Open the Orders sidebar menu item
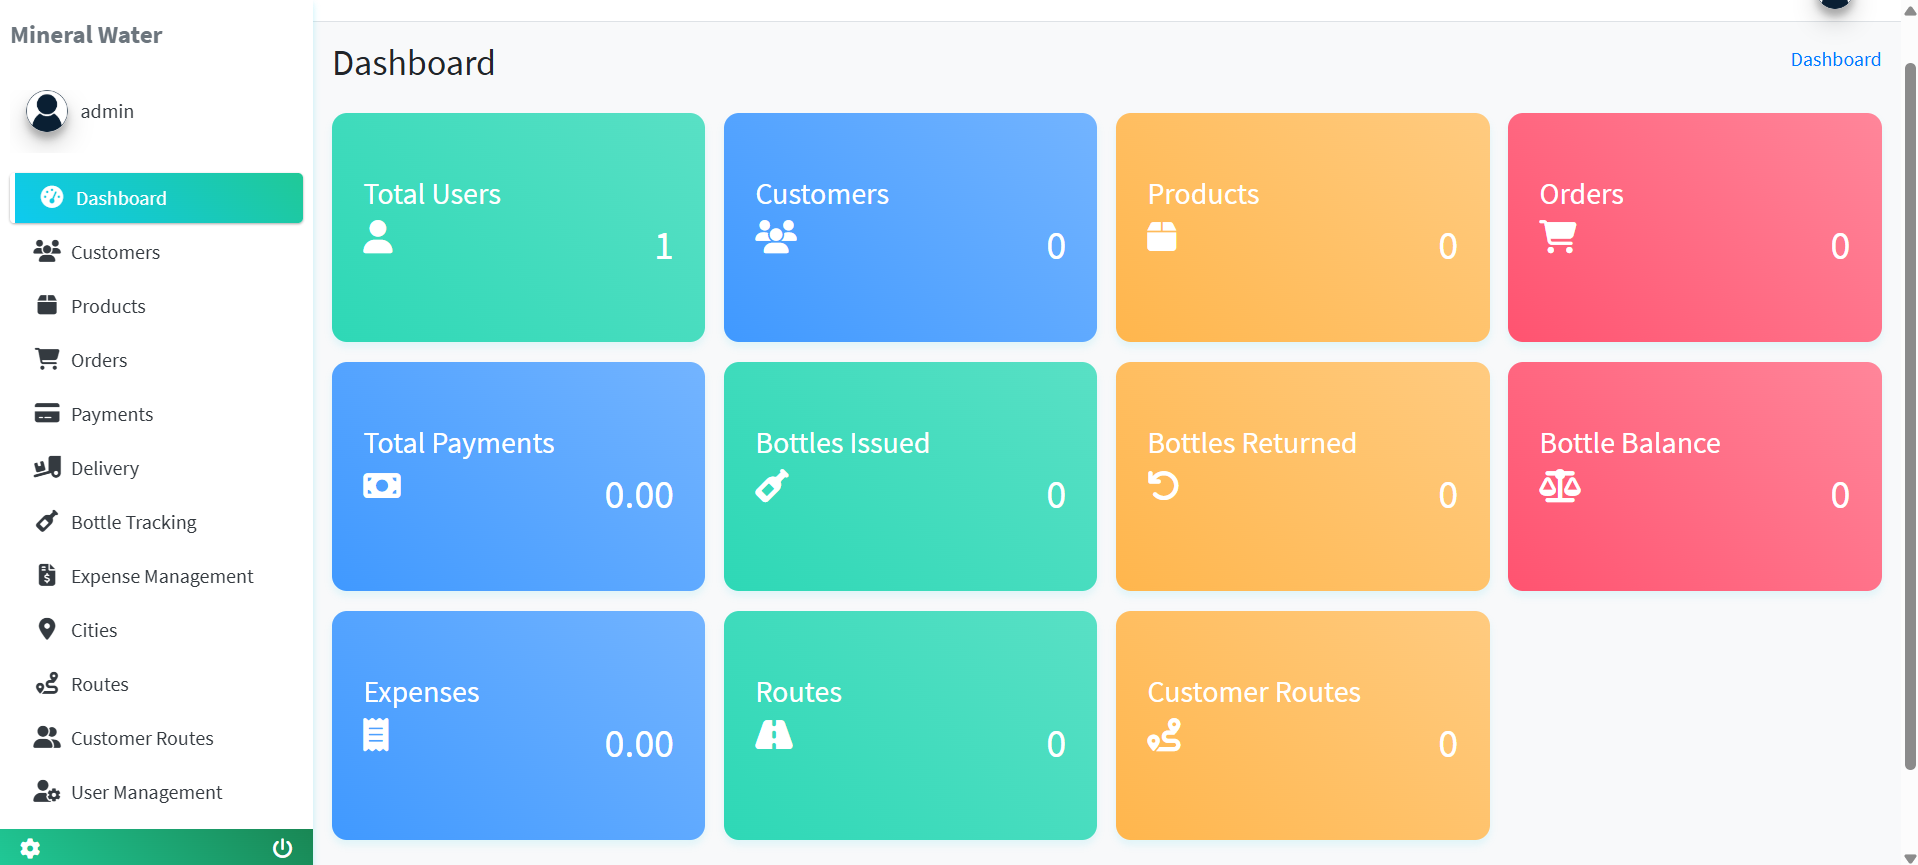The image size is (1918, 865). (x=156, y=360)
